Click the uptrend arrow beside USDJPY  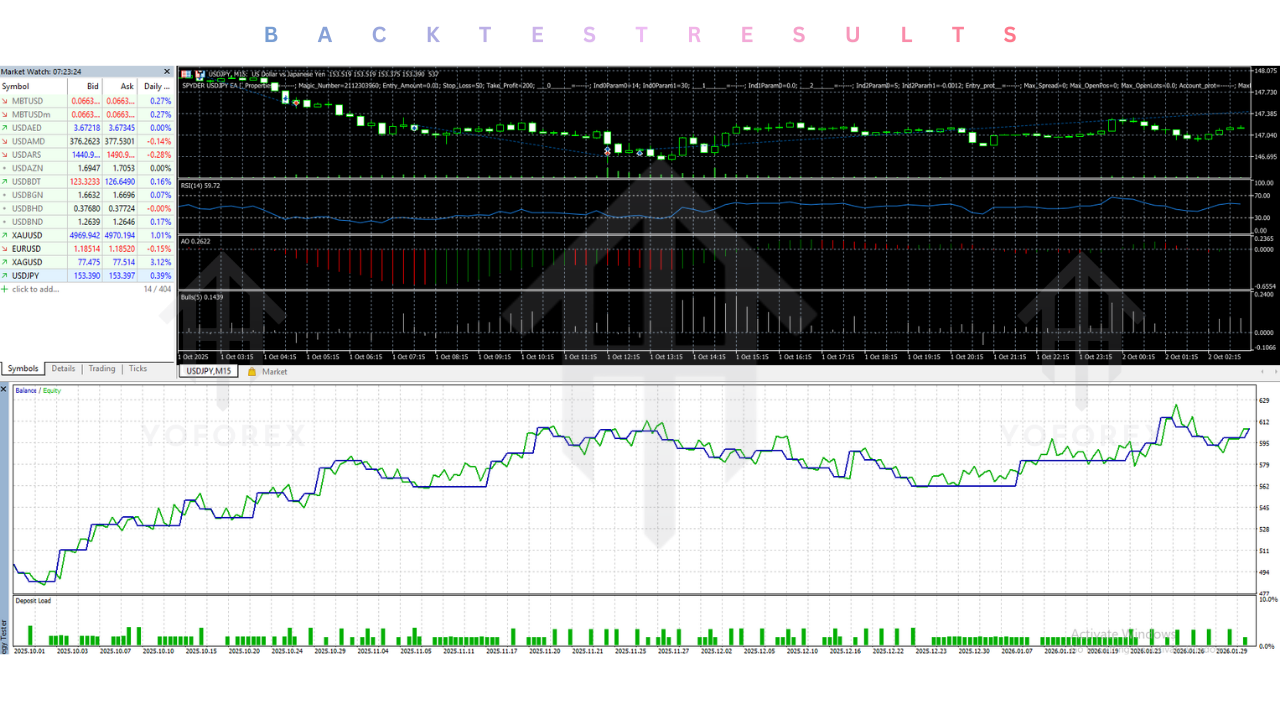click(5, 276)
